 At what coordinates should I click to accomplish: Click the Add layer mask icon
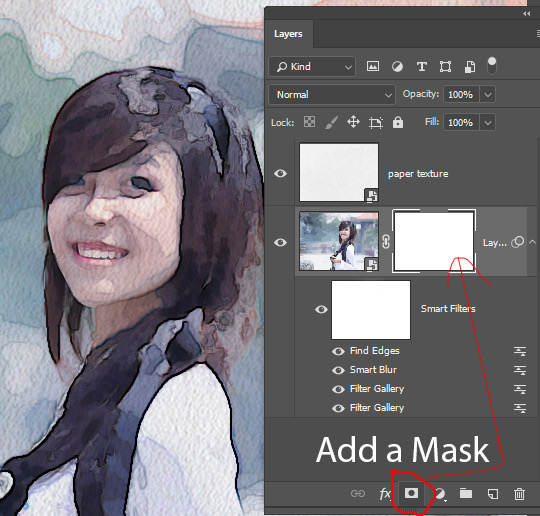click(411, 493)
